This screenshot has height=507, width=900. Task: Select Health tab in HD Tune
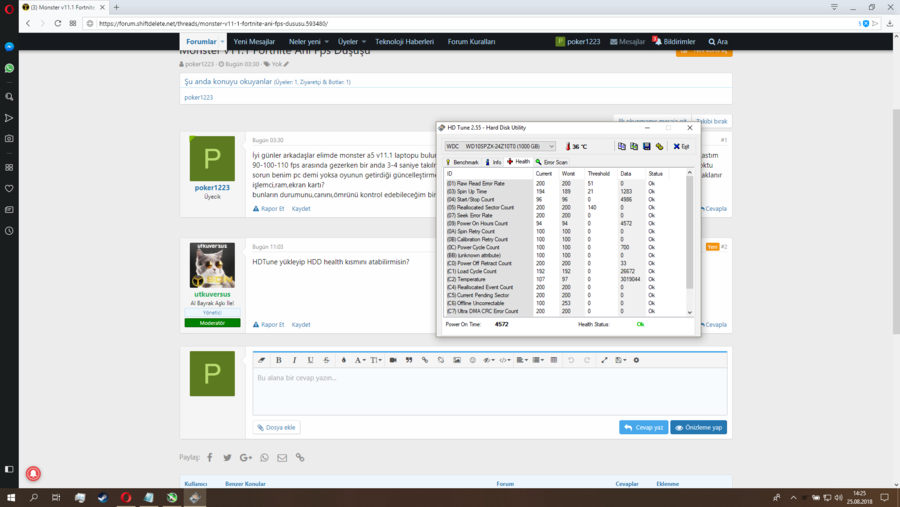pyautogui.click(x=518, y=162)
